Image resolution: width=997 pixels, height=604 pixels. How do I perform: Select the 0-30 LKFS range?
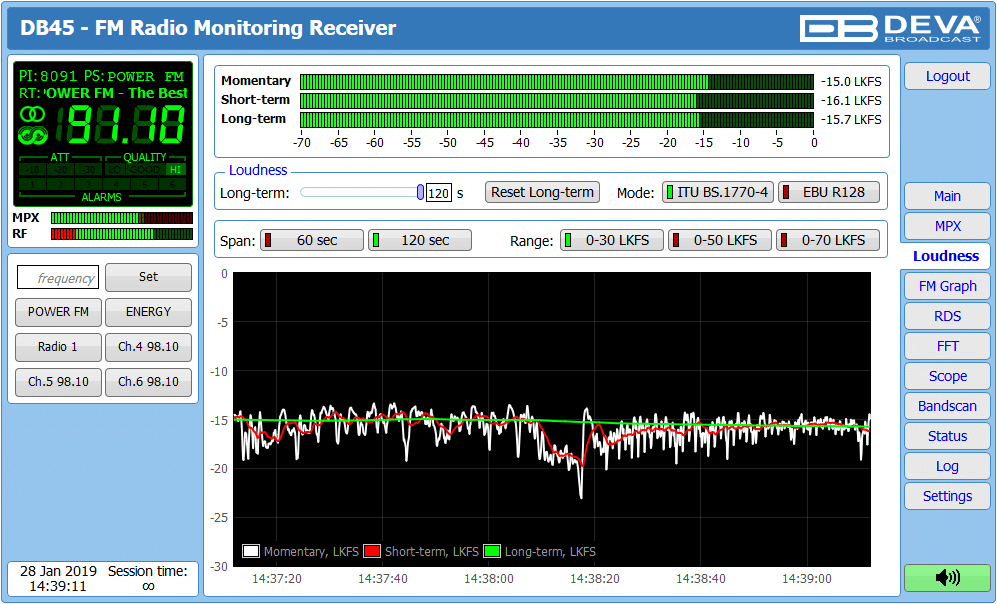point(611,240)
